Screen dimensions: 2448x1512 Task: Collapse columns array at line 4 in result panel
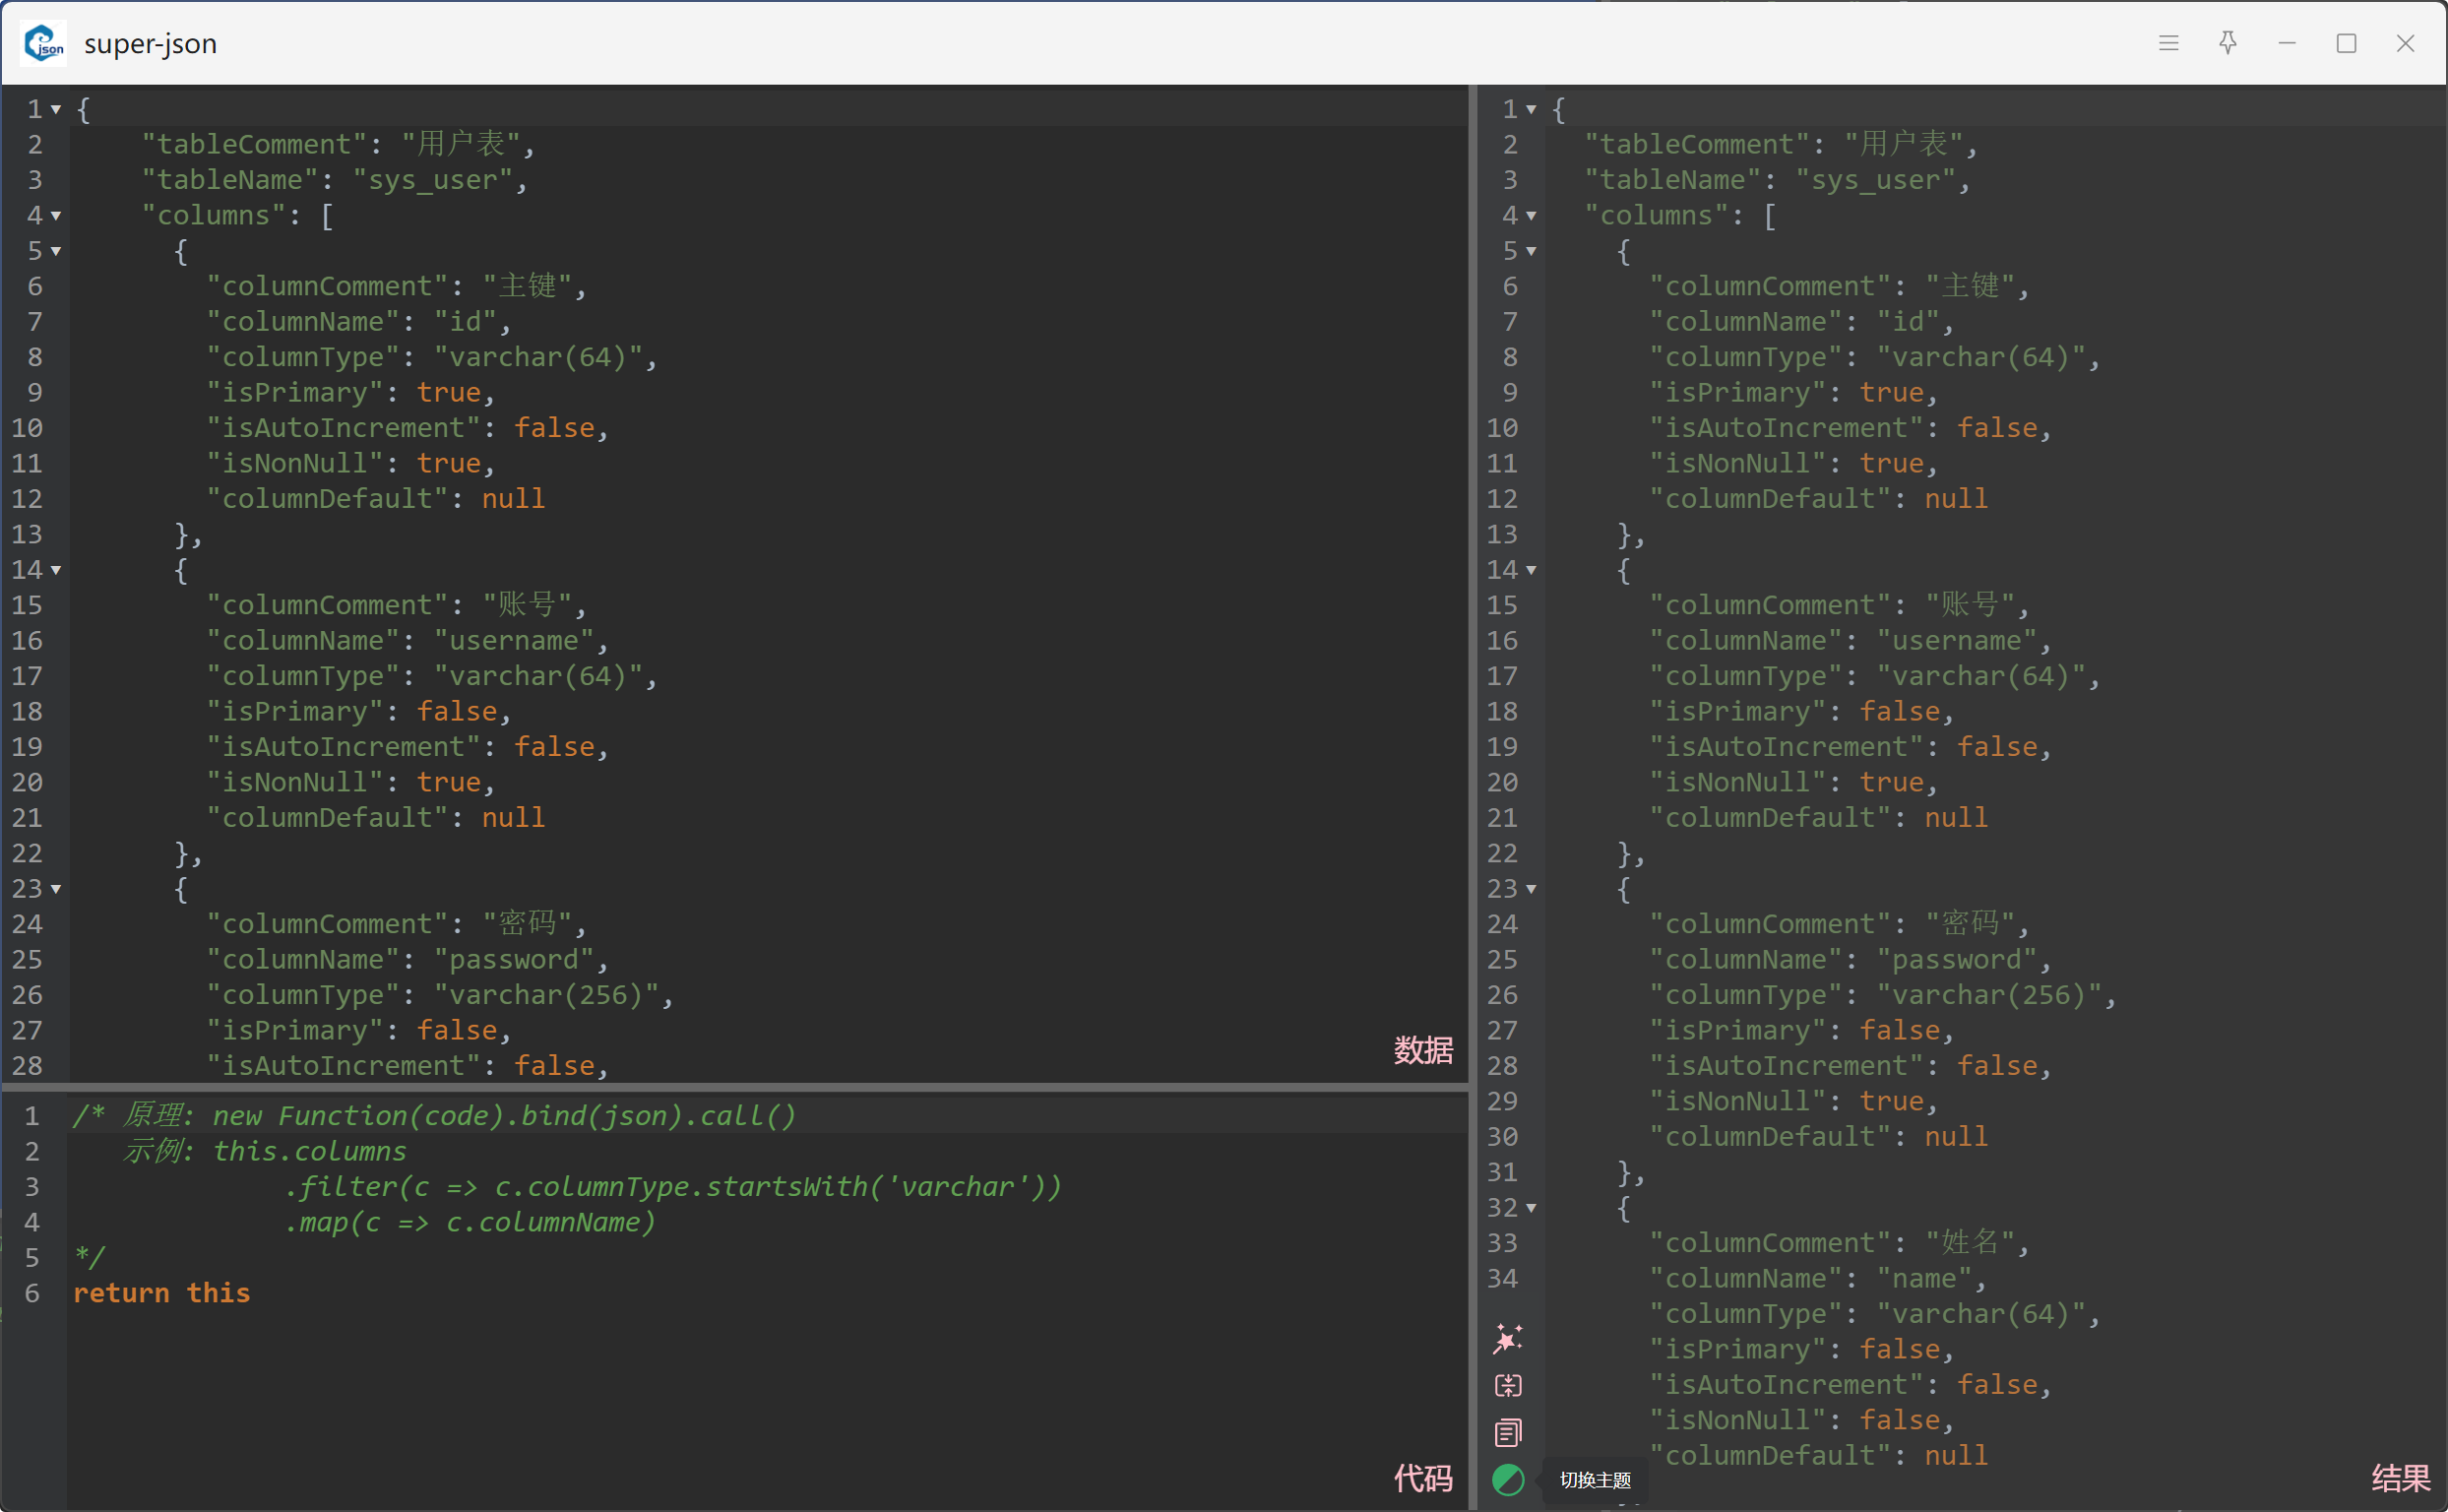pyautogui.click(x=1531, y=215)
